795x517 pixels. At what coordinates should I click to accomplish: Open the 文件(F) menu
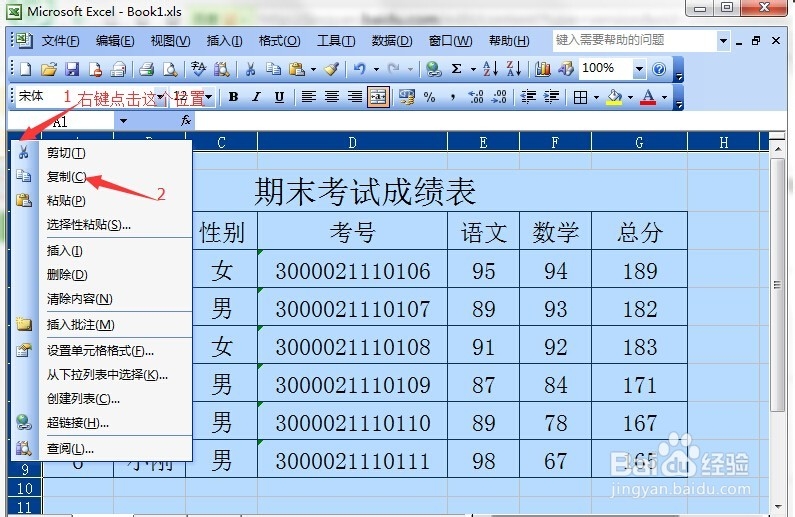[60, 41]
